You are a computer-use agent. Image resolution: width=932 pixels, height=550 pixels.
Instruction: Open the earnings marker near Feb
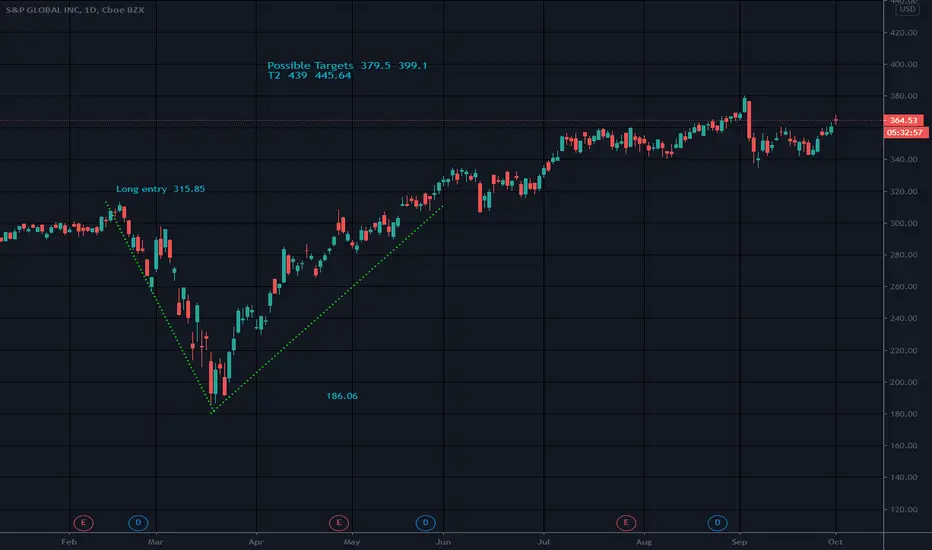tap(83, 523)
